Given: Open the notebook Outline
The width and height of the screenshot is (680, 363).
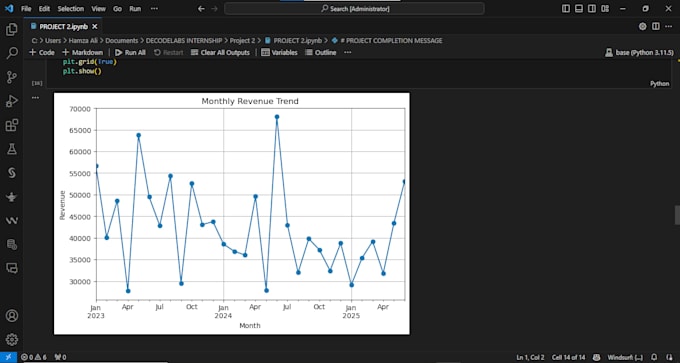Looking at the screenshot, I should pos(321,52).
